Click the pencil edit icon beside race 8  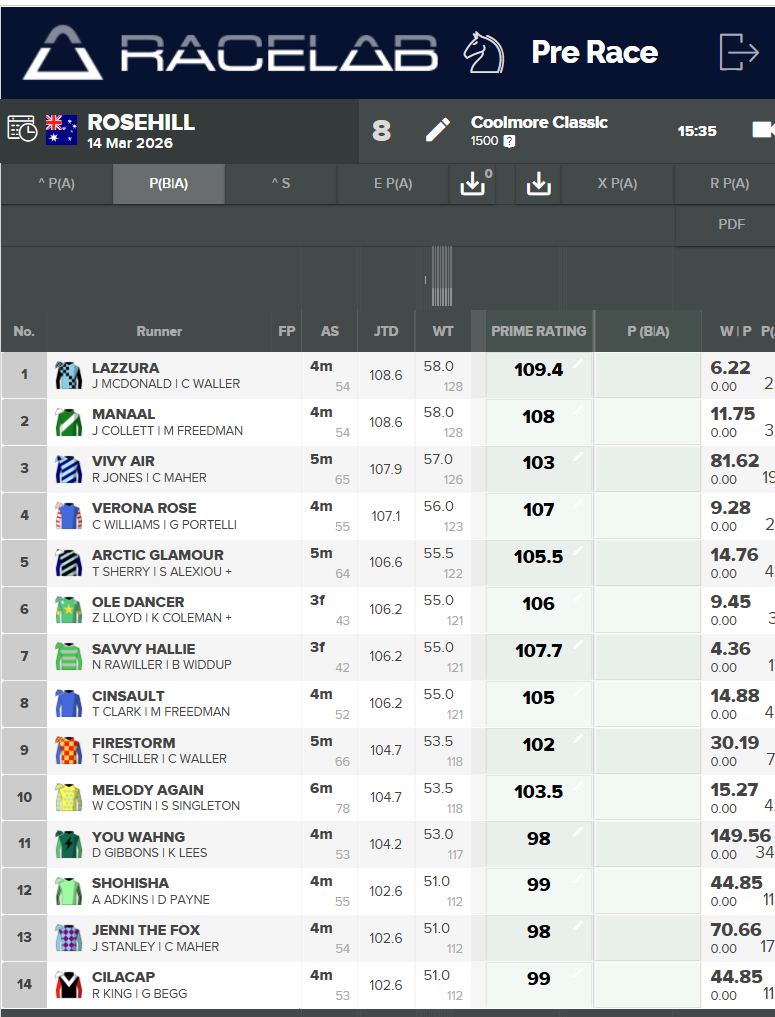pos(437,131)
